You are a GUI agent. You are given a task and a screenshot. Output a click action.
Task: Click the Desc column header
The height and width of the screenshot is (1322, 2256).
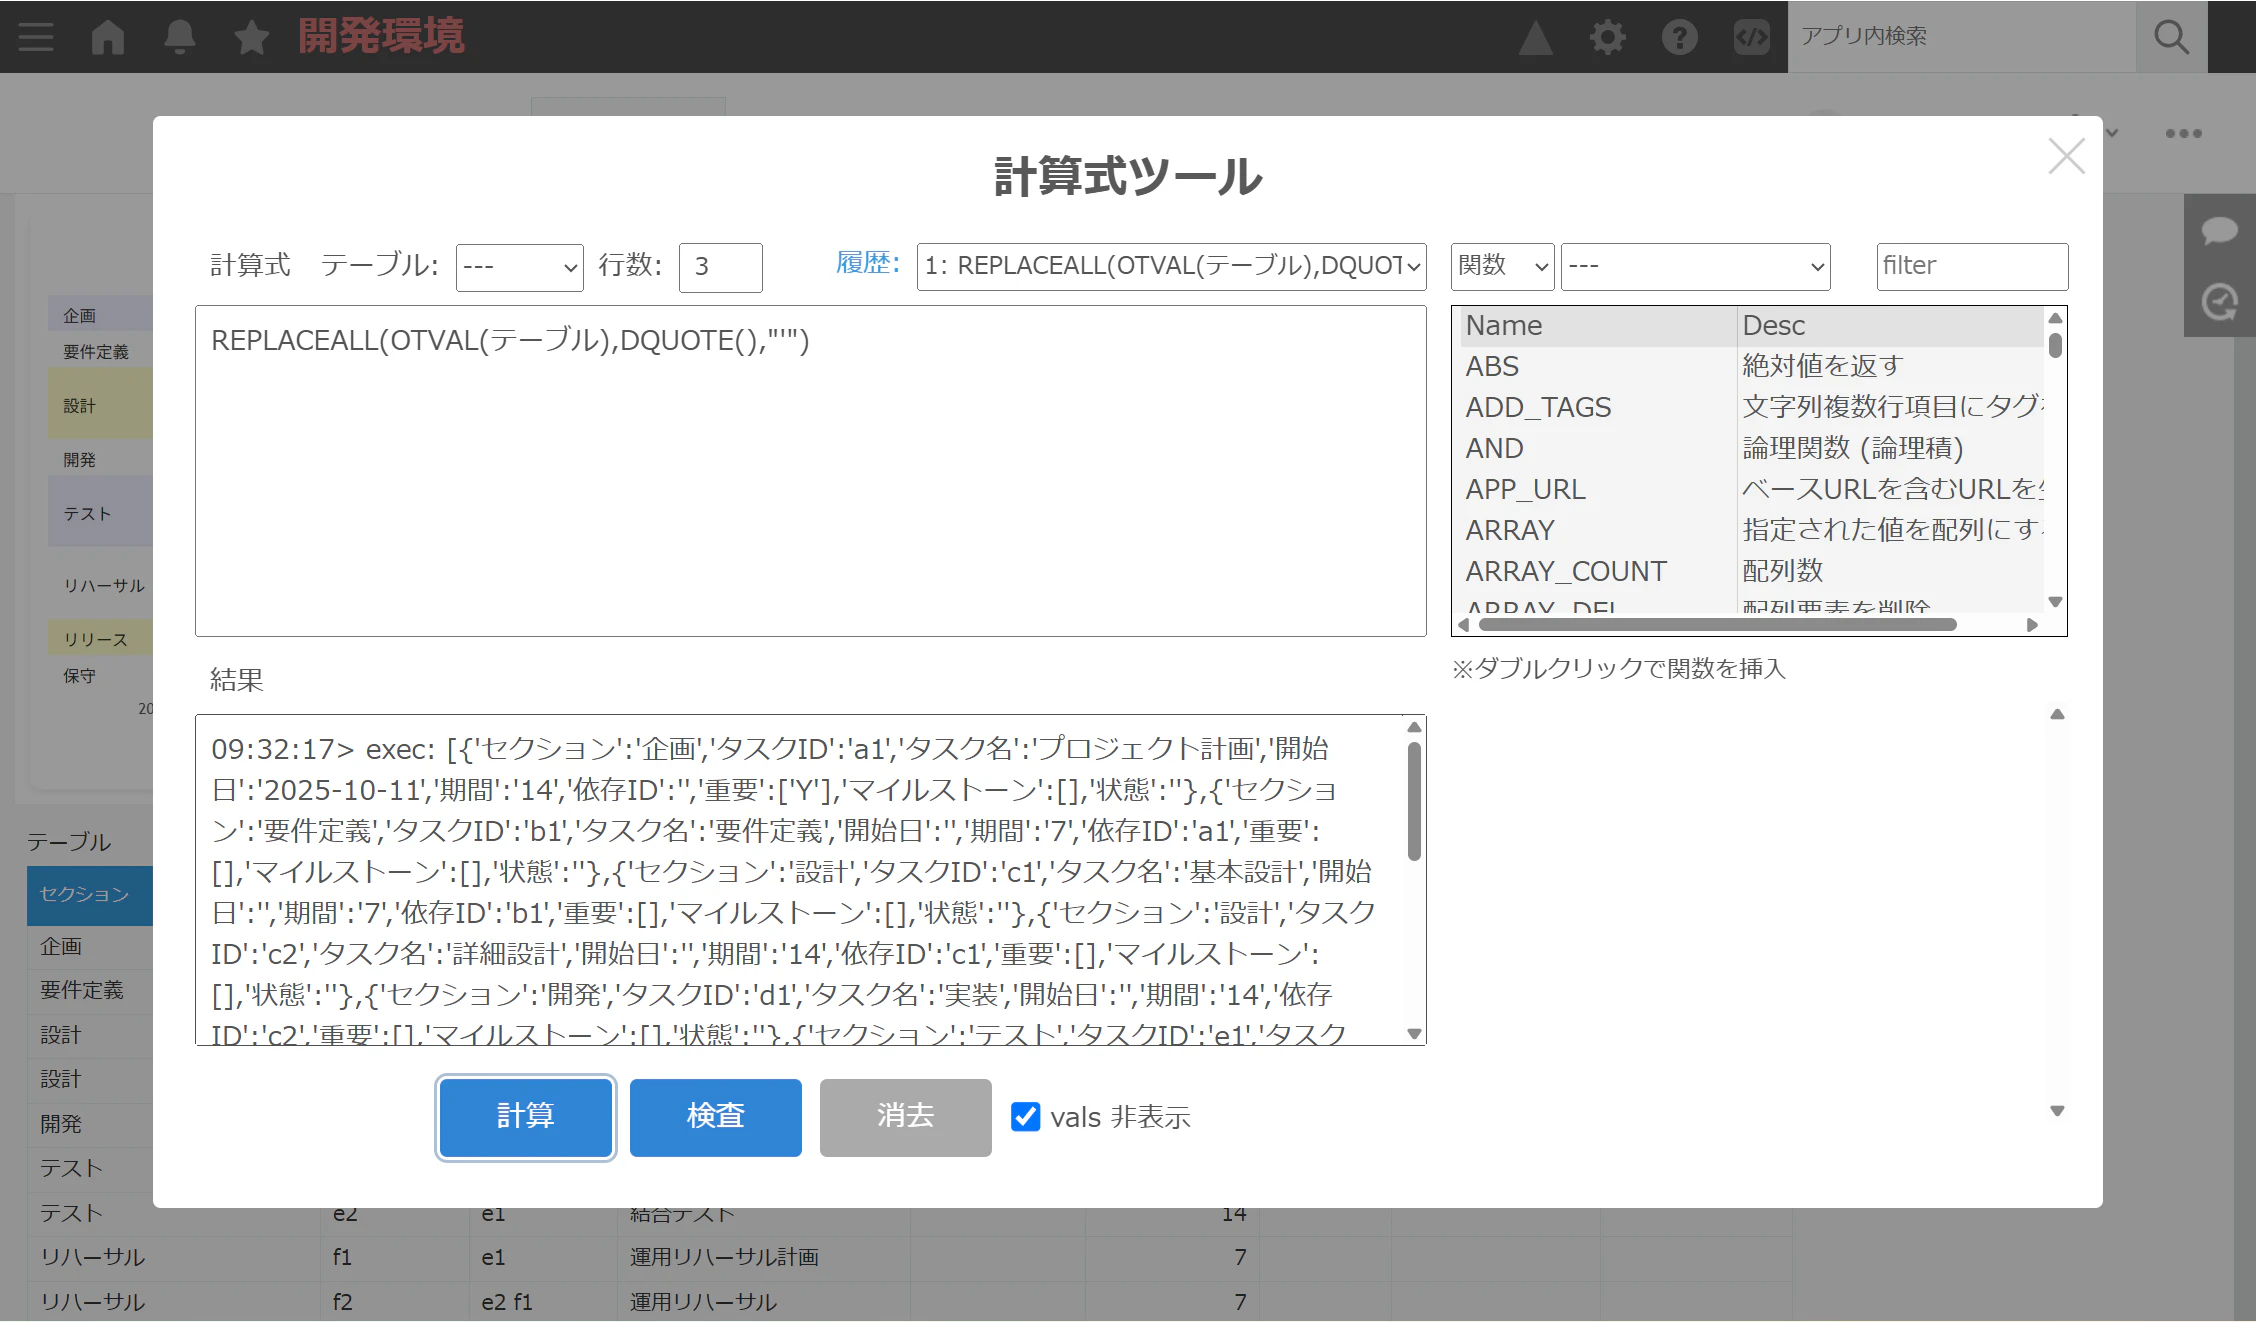pos(1890,326)
